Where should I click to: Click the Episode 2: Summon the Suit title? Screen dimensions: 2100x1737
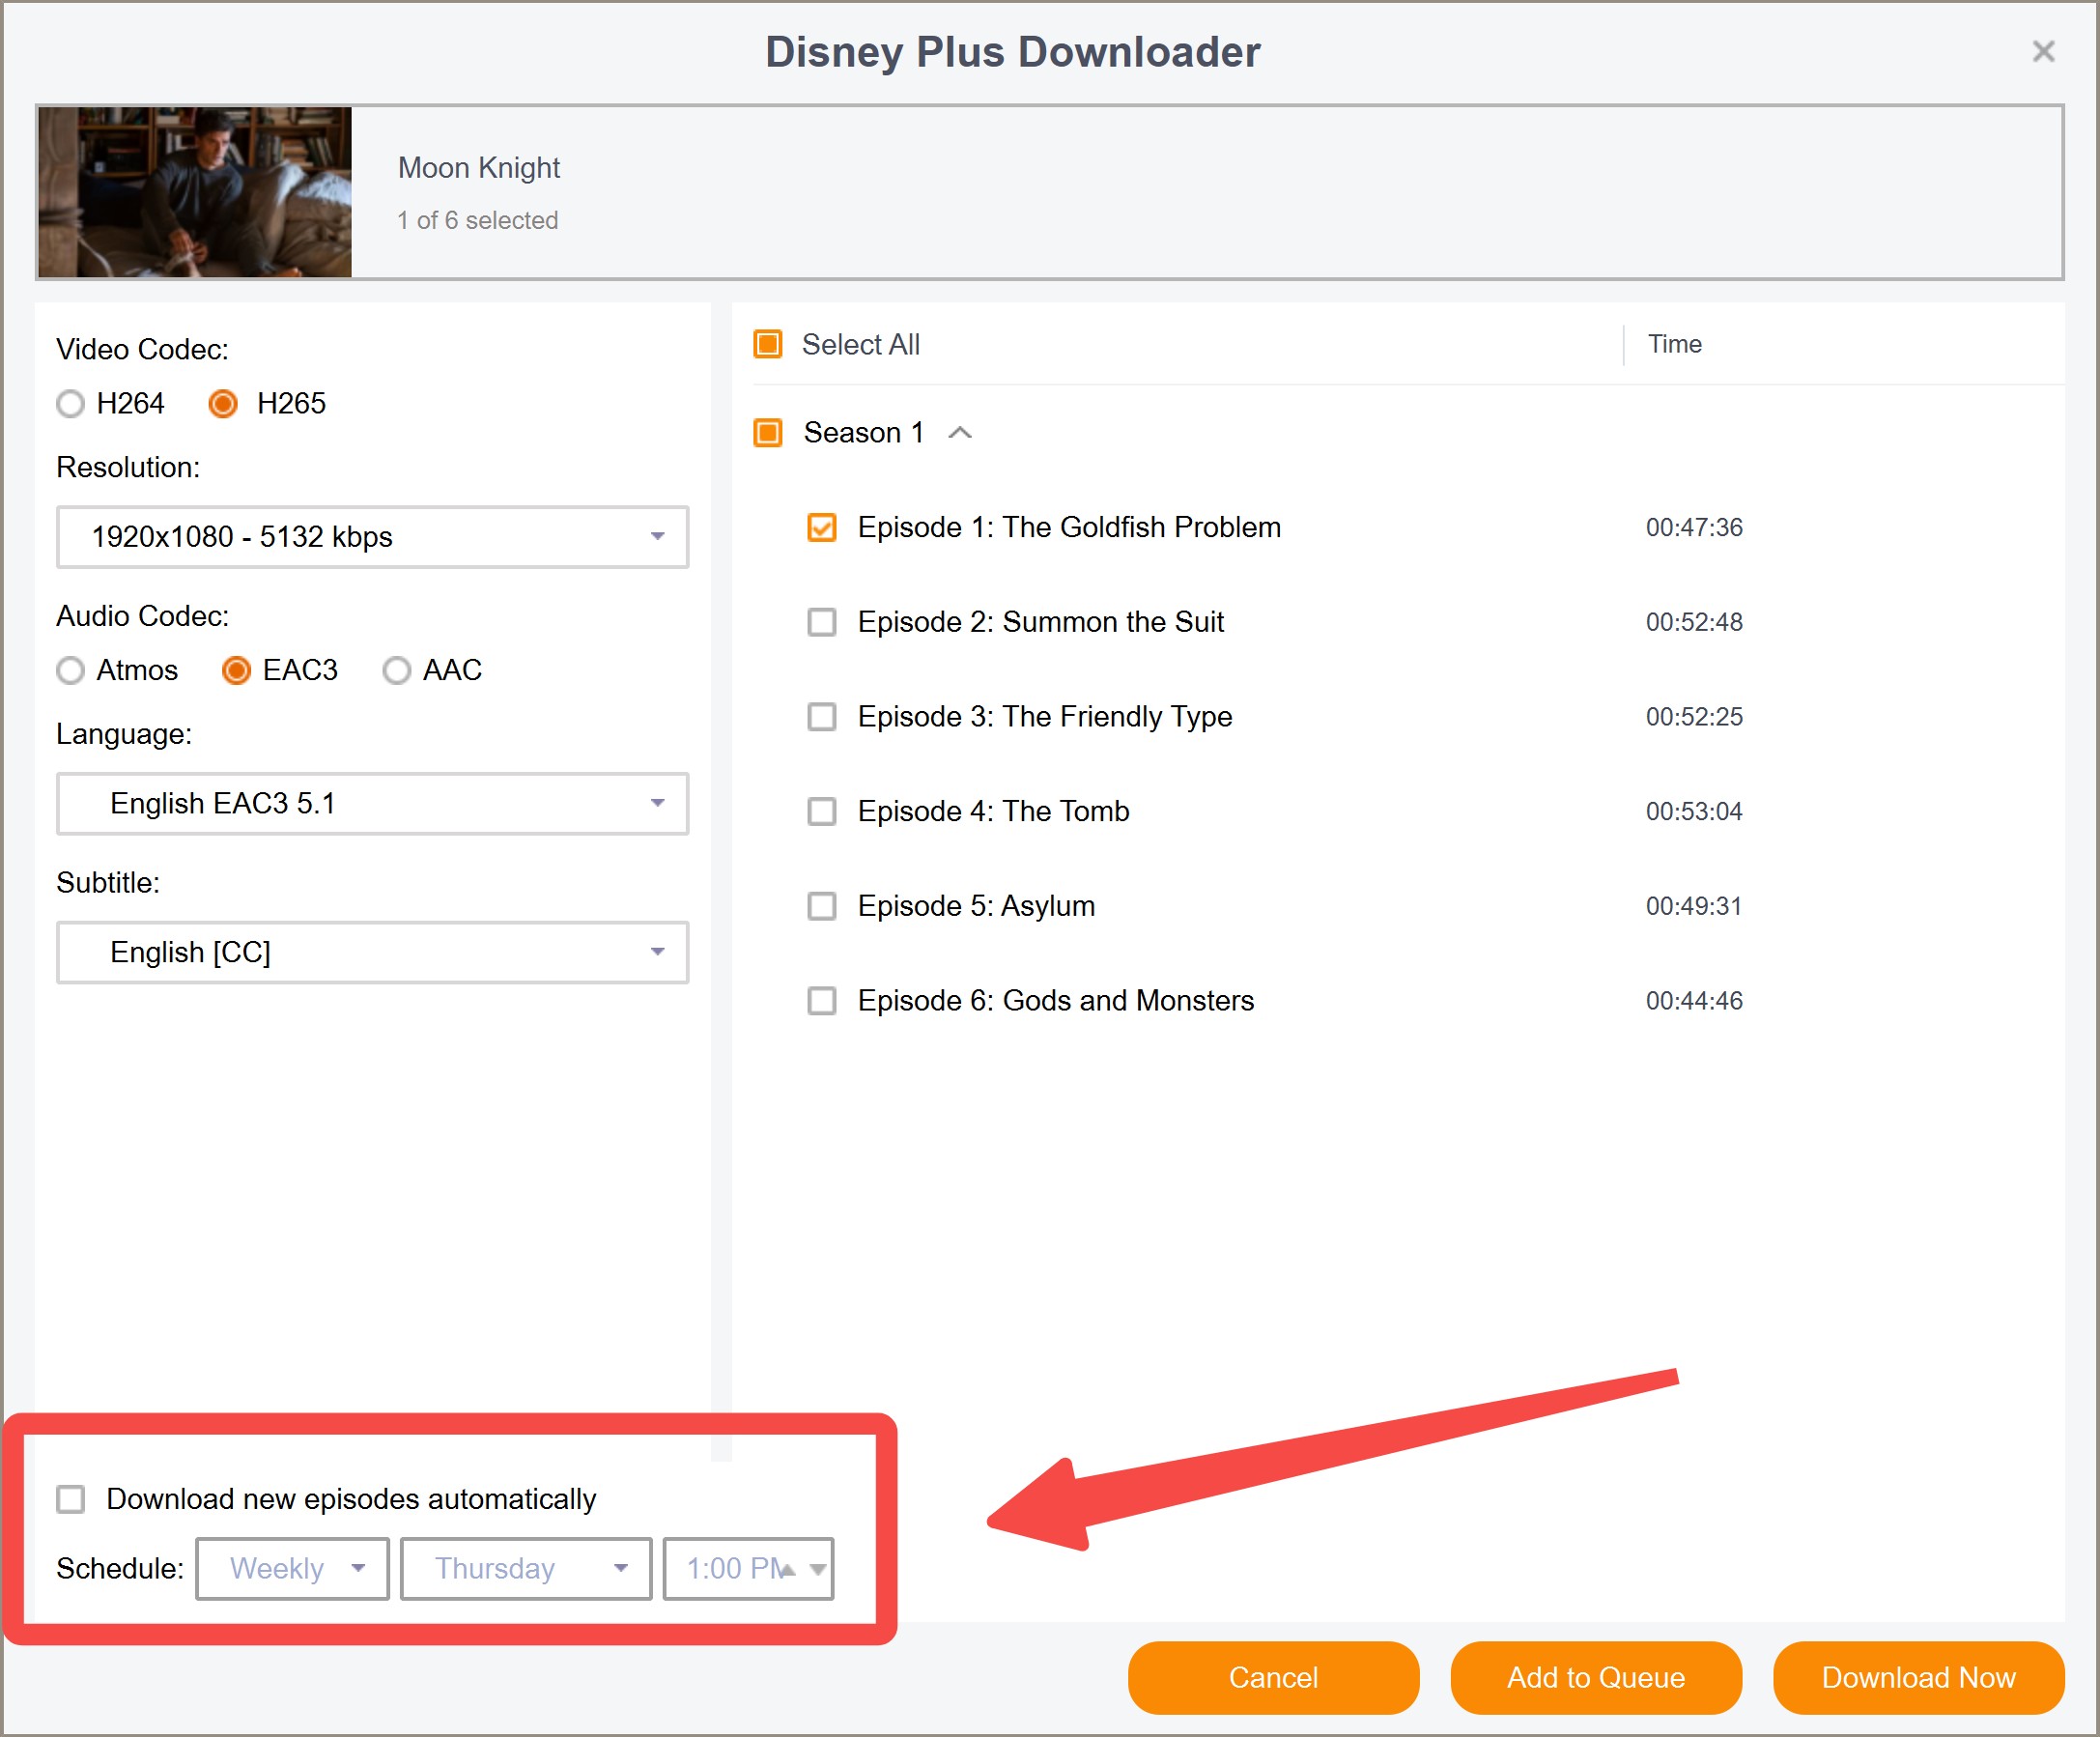click(x=1041, y=622)
